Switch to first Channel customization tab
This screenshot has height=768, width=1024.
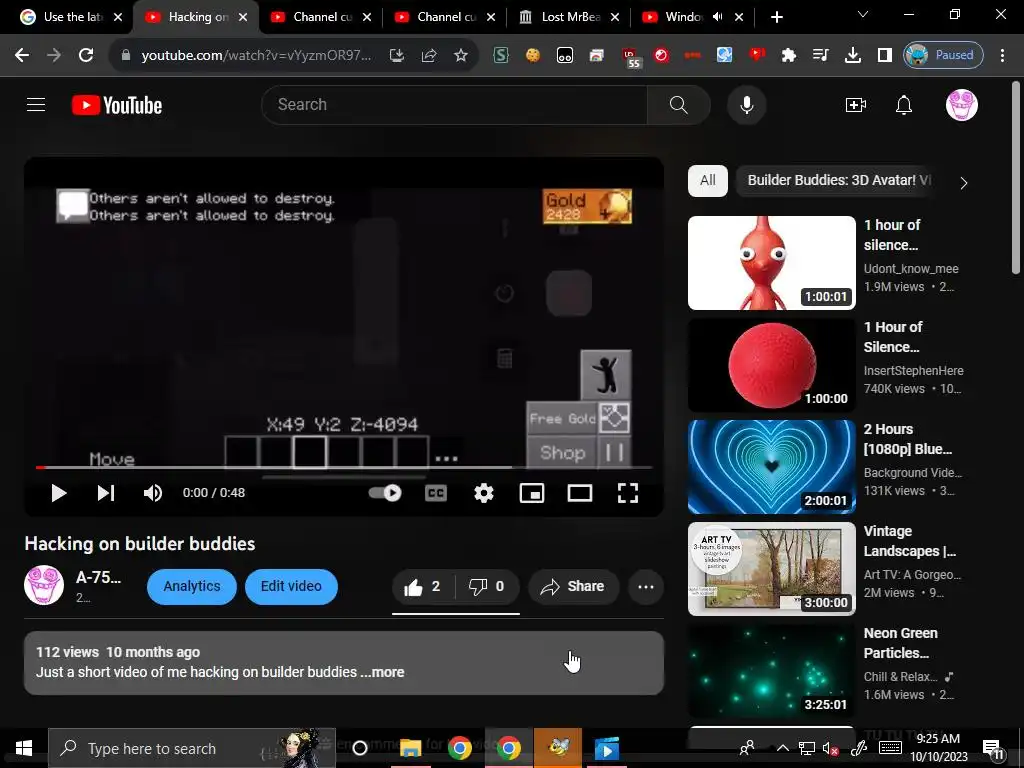click(x=321, y=17)
